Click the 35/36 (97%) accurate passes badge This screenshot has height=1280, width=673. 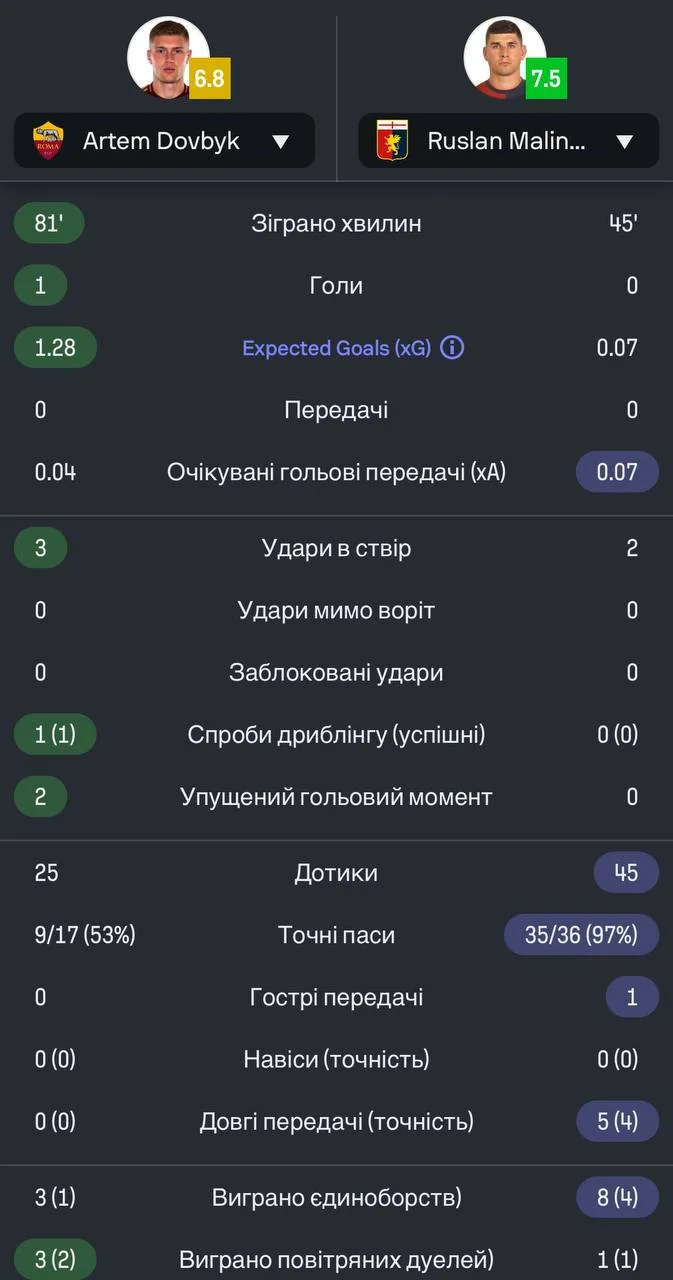pyautogui.click(x=581, y=935)
